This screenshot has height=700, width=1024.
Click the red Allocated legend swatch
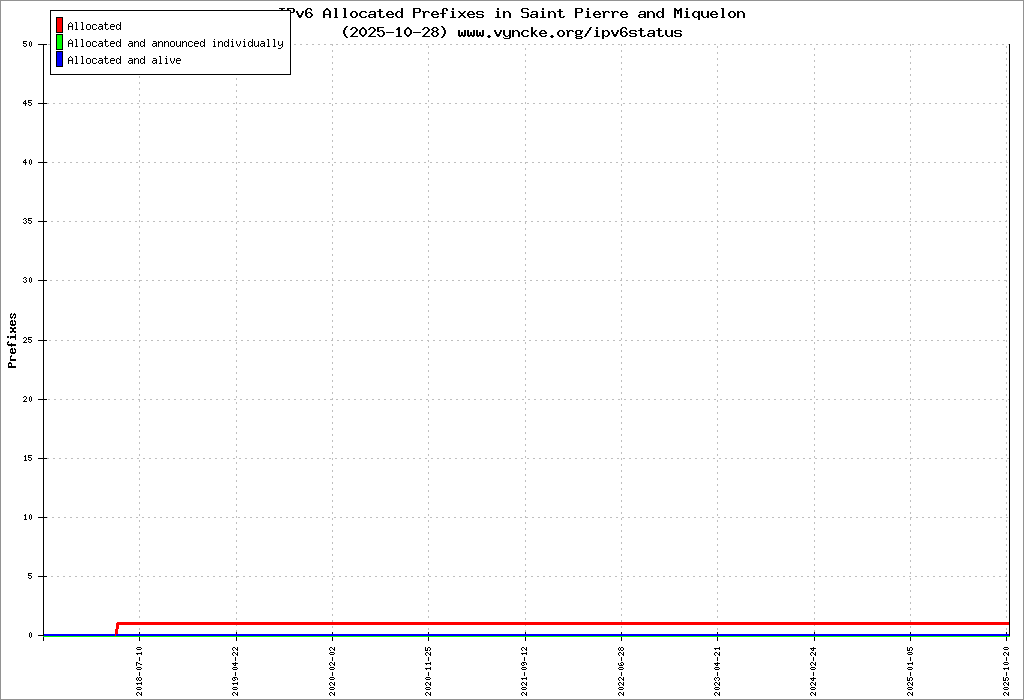[59, 26]
